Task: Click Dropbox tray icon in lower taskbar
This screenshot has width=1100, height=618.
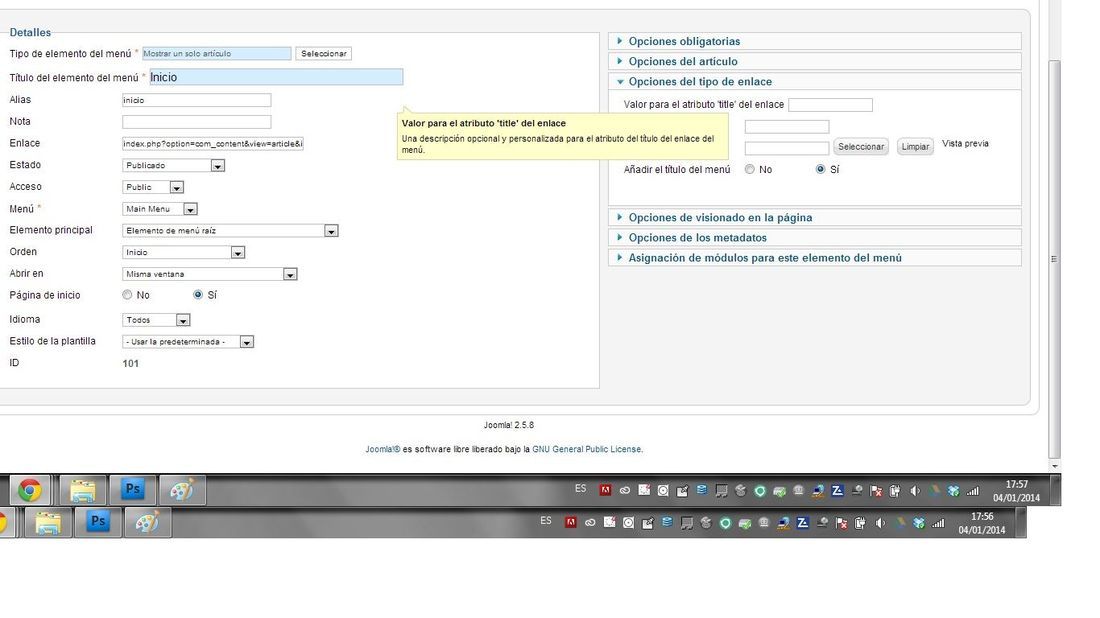Action: coord(919,523)
